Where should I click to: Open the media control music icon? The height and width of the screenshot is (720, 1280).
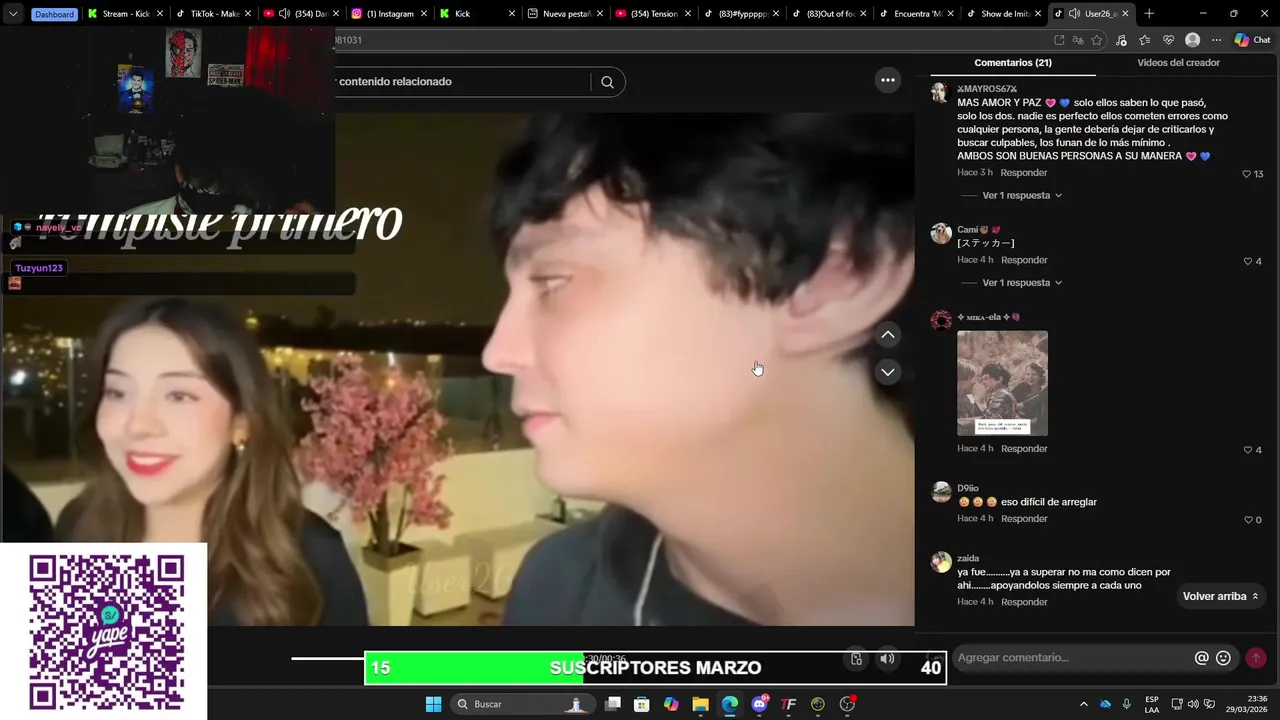click(1121, 40)
